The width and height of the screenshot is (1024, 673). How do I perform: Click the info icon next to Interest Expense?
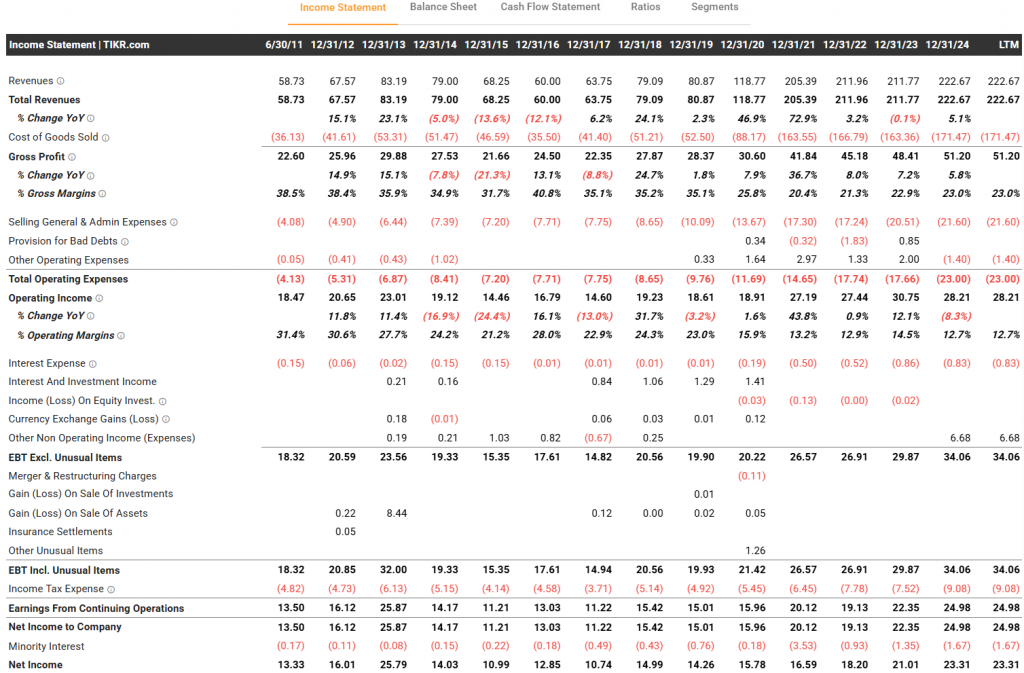[93, 364]
